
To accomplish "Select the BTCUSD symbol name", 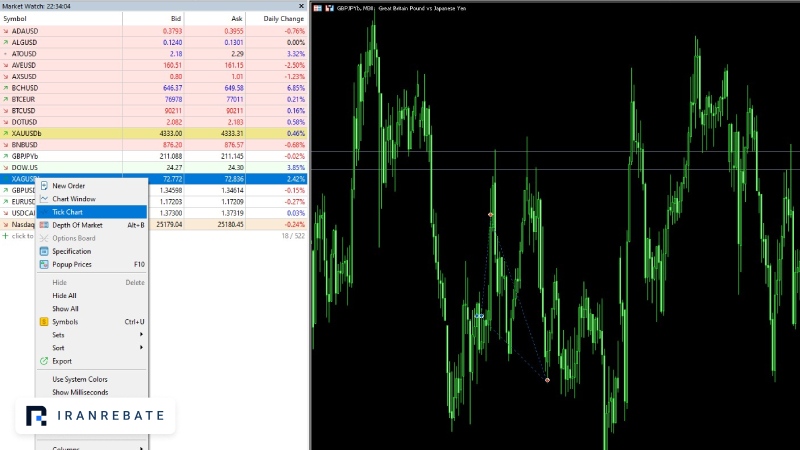I will tap(23, 111).
